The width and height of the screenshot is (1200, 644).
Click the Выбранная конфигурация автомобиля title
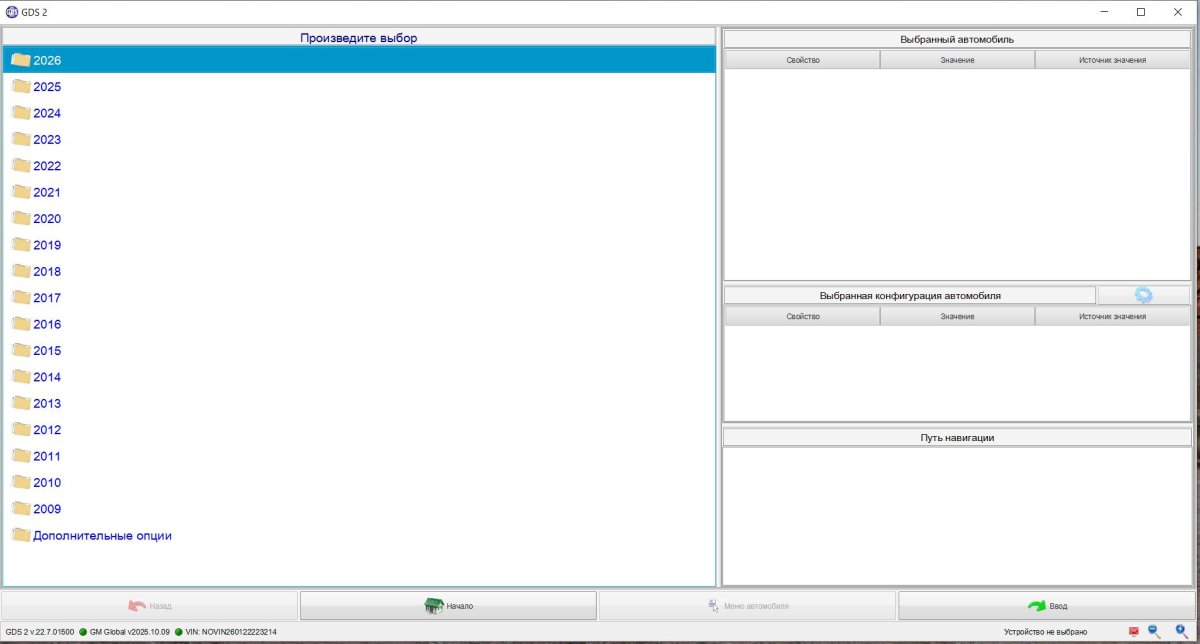pos(910,296)
